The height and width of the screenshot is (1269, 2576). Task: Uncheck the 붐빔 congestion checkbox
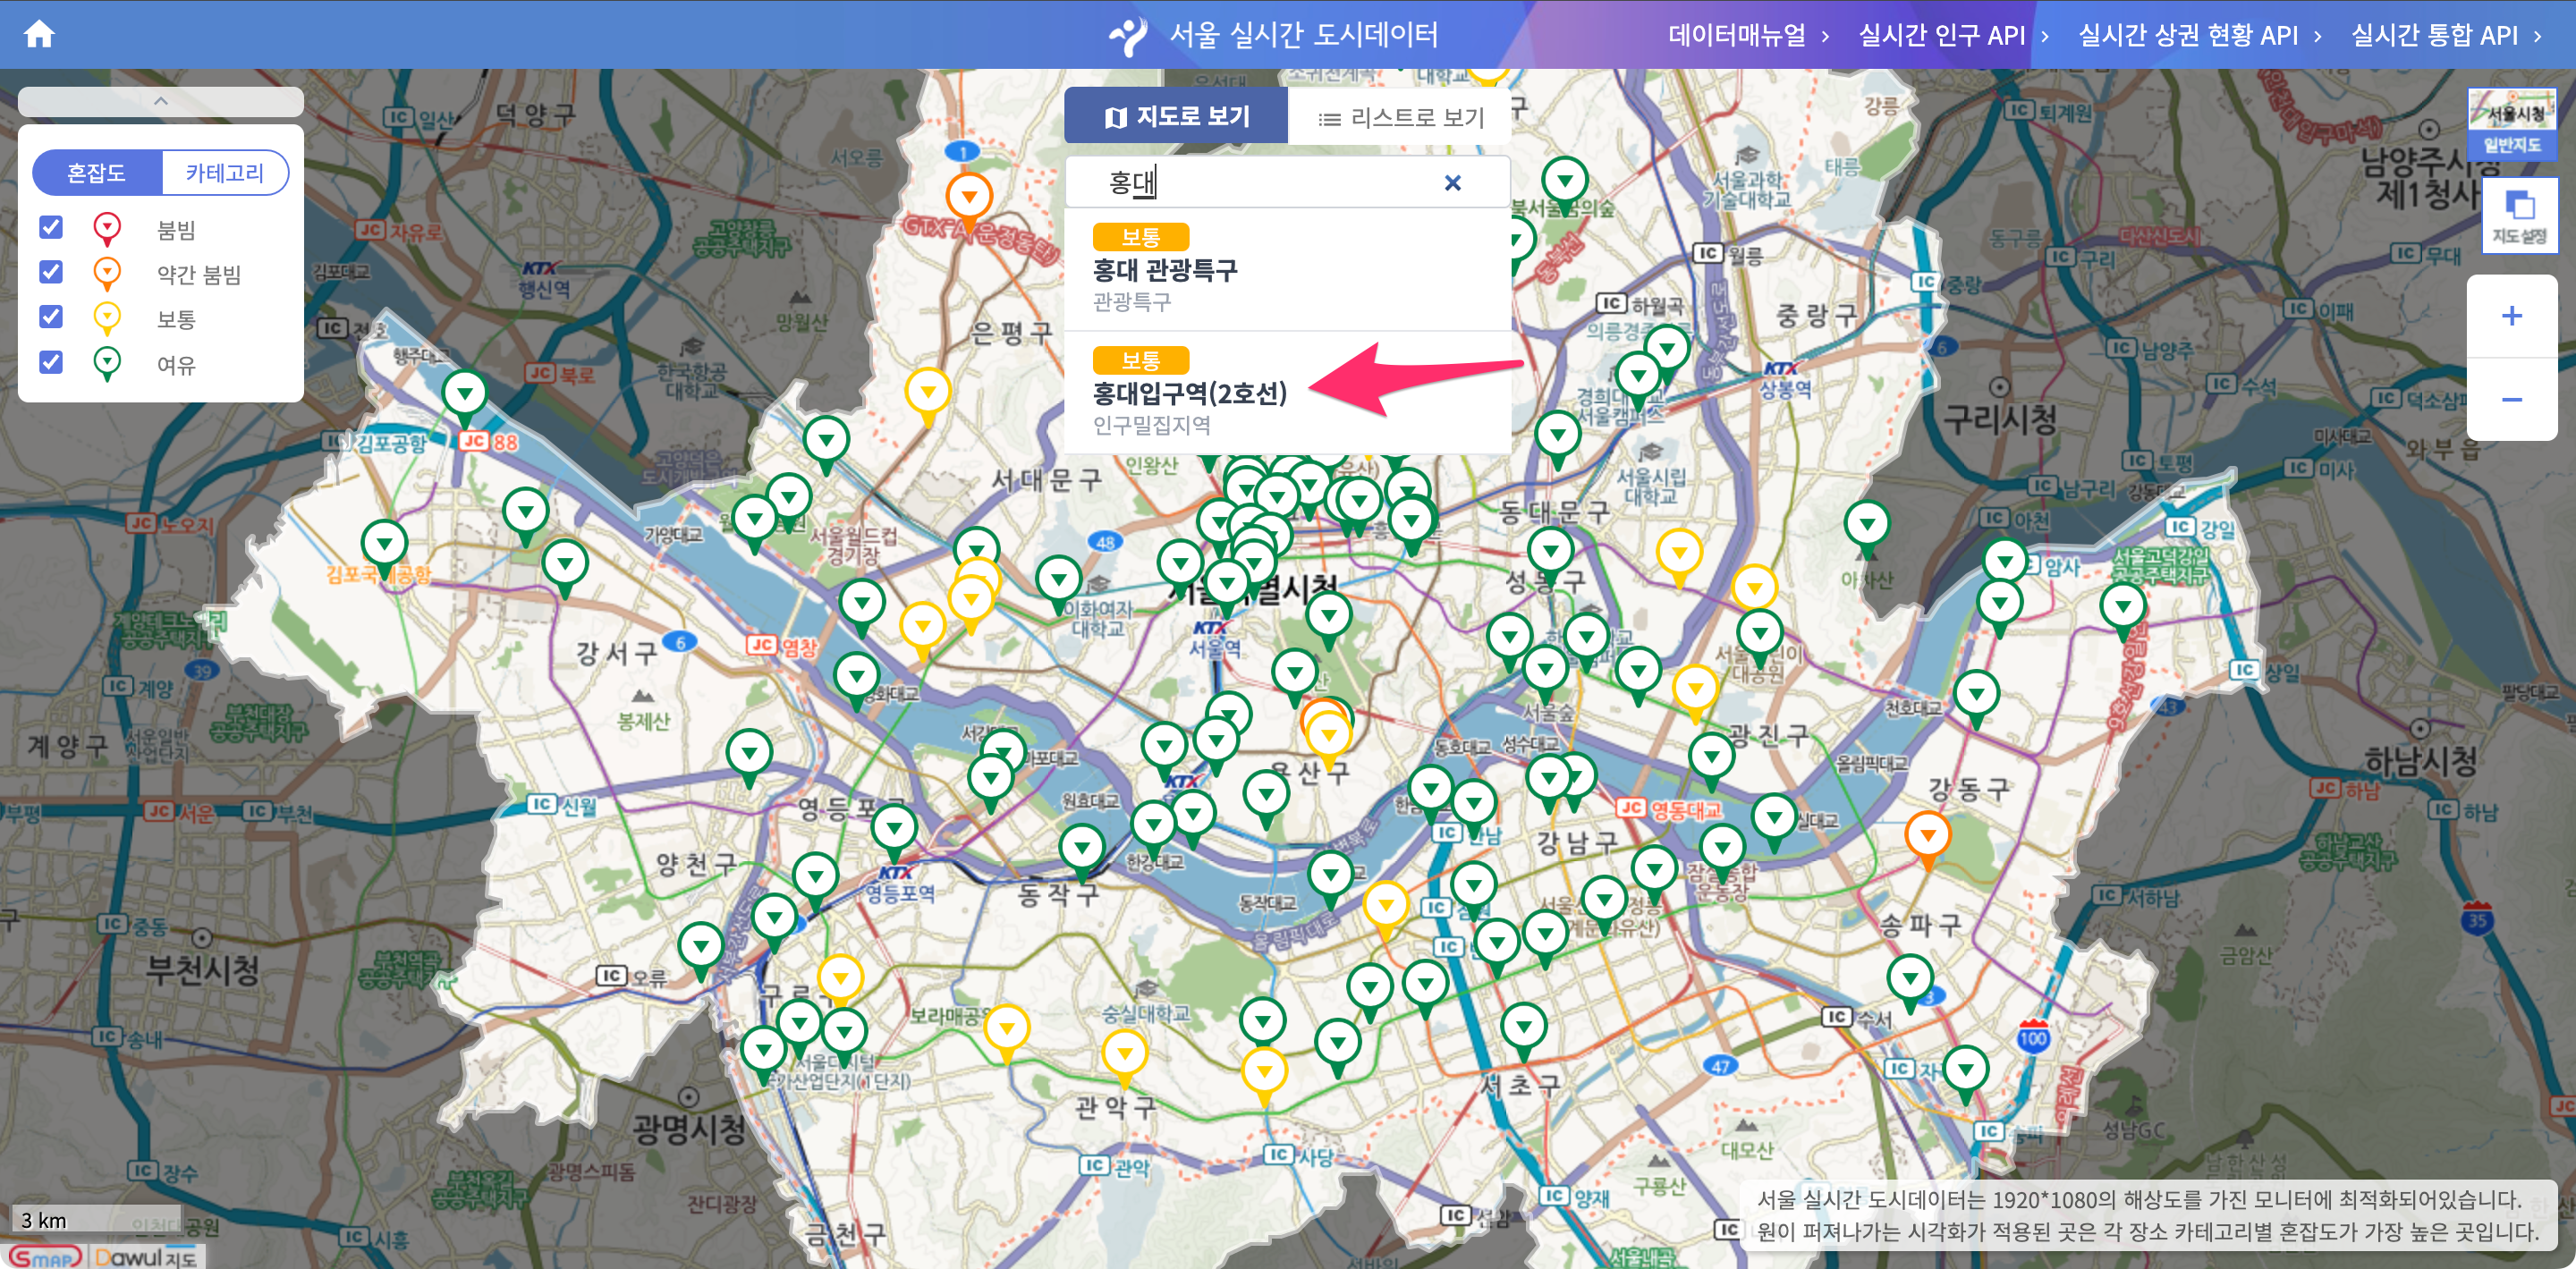click(x=51, y=227)
